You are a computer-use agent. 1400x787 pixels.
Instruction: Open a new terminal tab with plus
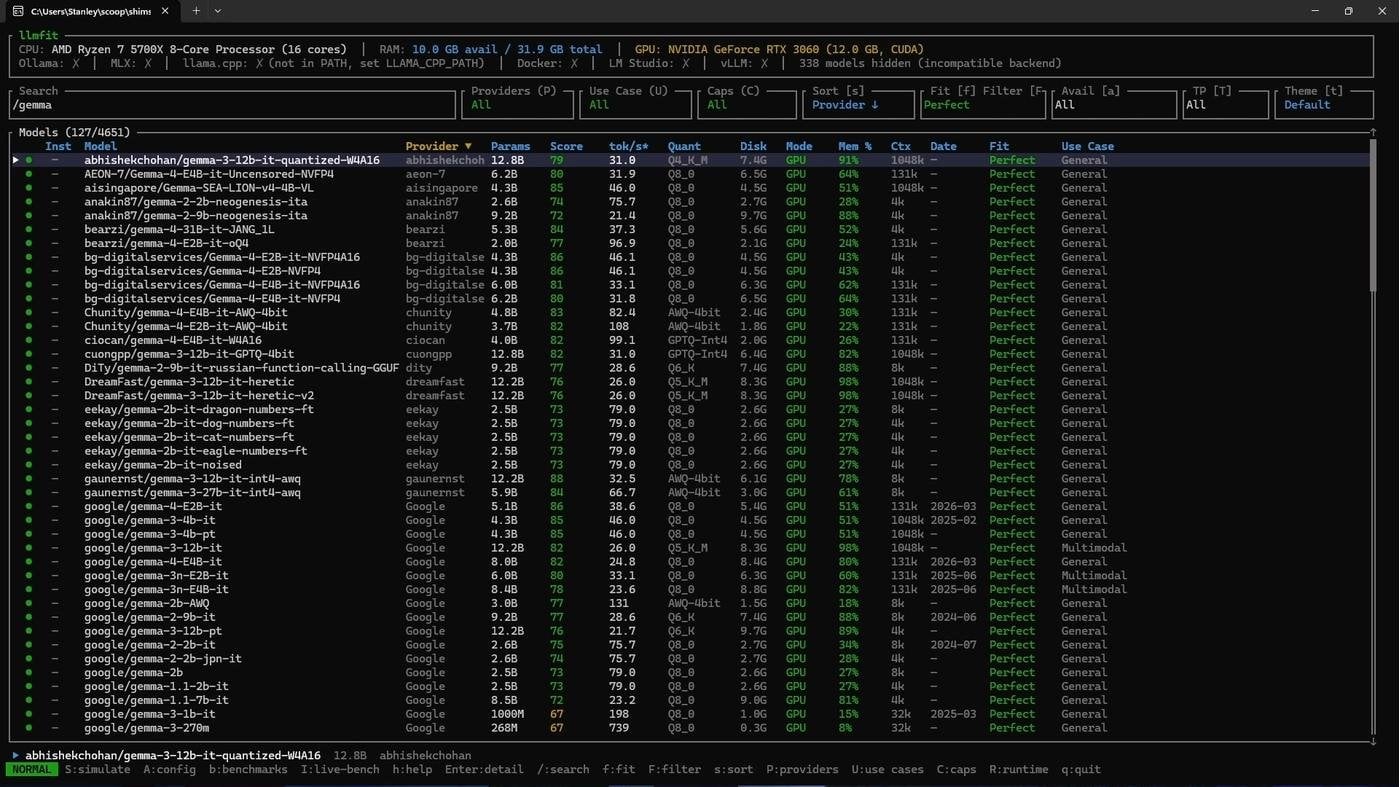[x=196, y=11]
